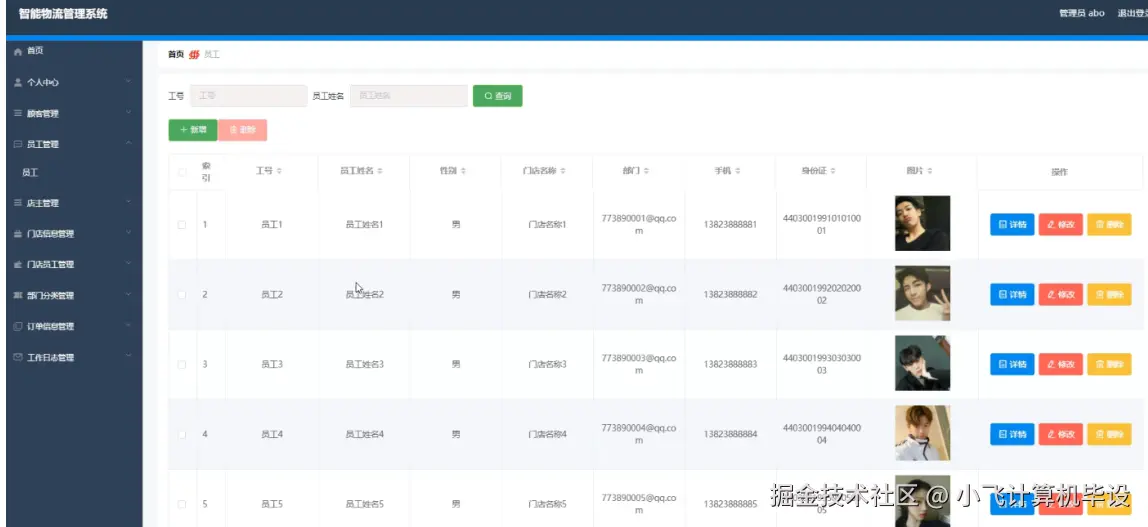Click the person icon beside 个人中心
The image size is (1148, 527).
point(18,83)
